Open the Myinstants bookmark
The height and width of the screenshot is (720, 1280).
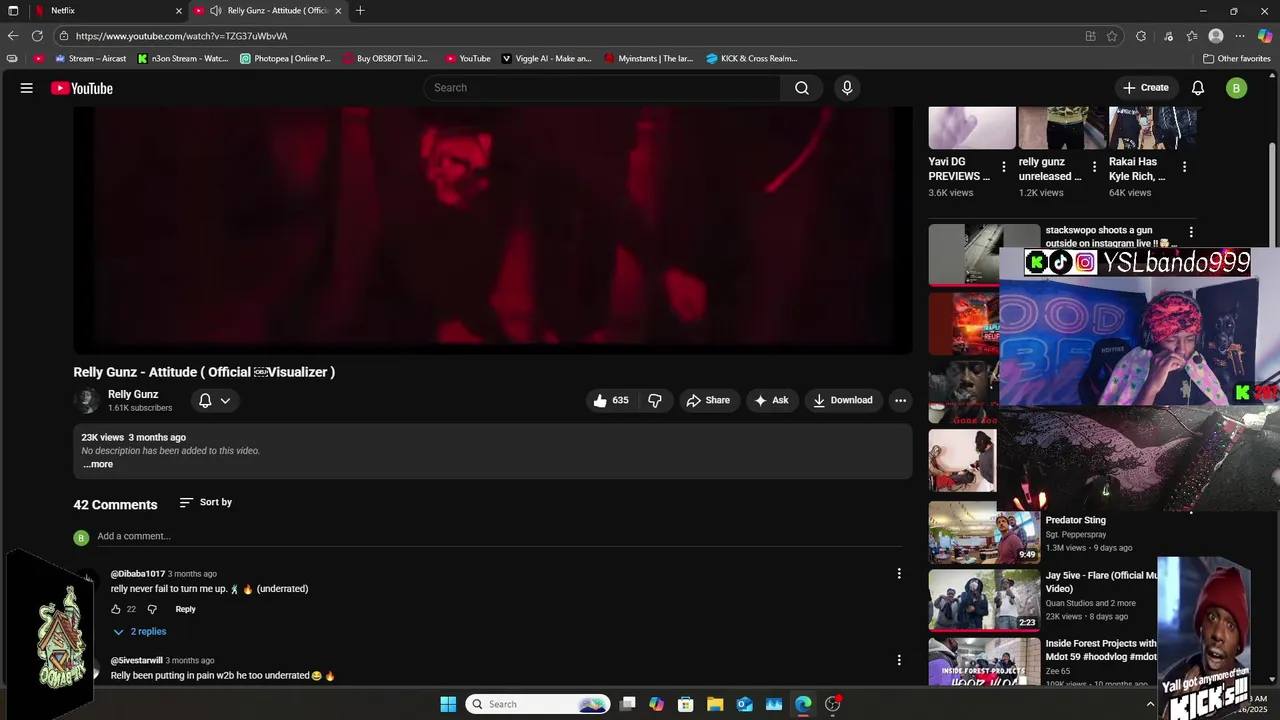648,59
